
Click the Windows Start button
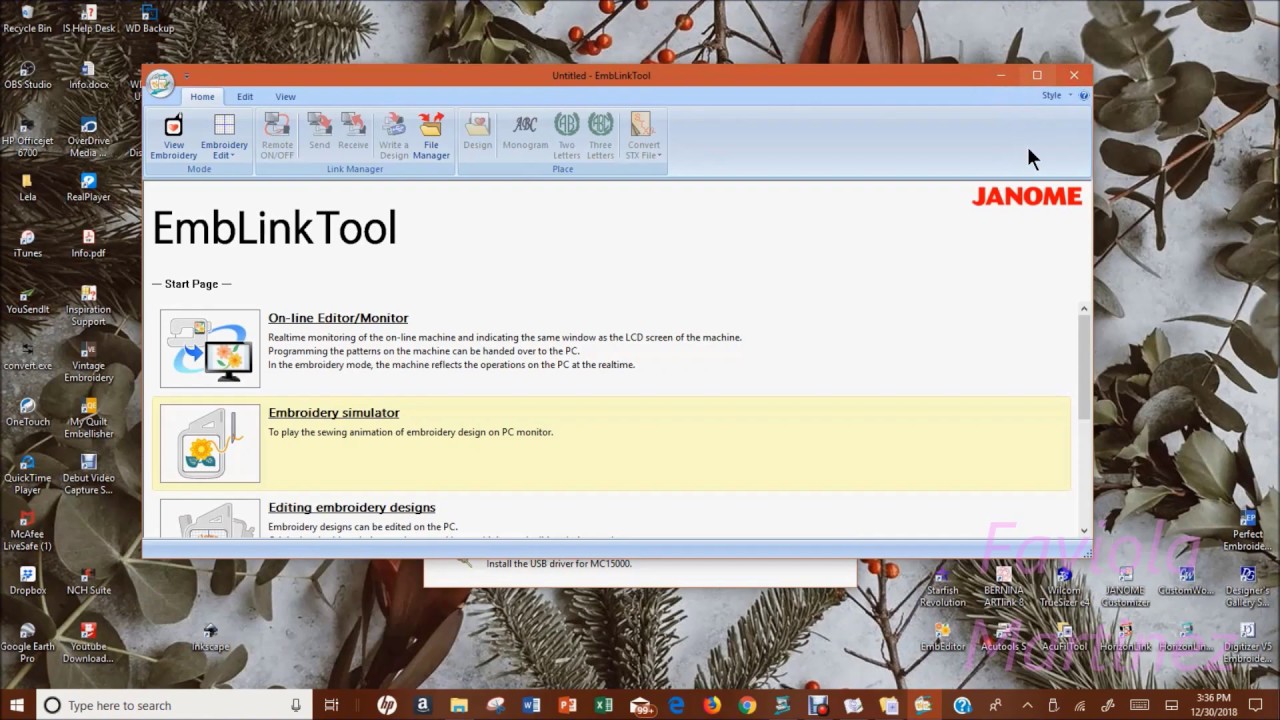(18, 705)
